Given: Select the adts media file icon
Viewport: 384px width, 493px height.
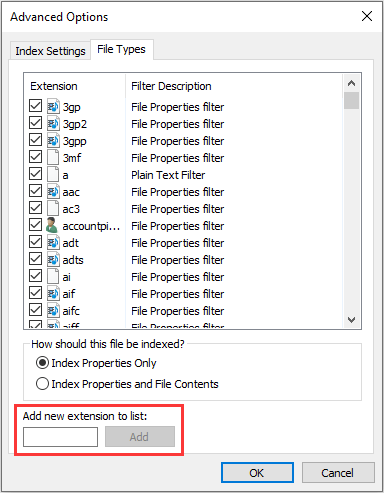Looking at the screenshot, I should (53, 260).
